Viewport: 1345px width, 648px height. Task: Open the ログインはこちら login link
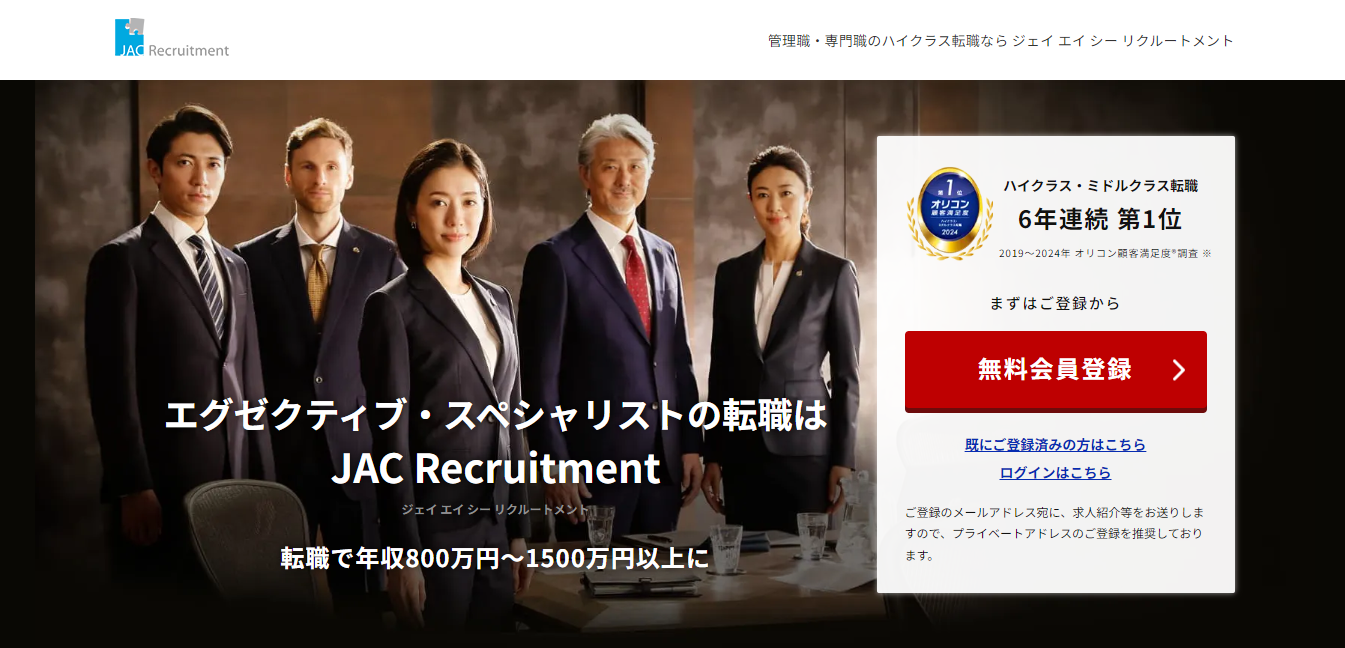coord(1055,473)
